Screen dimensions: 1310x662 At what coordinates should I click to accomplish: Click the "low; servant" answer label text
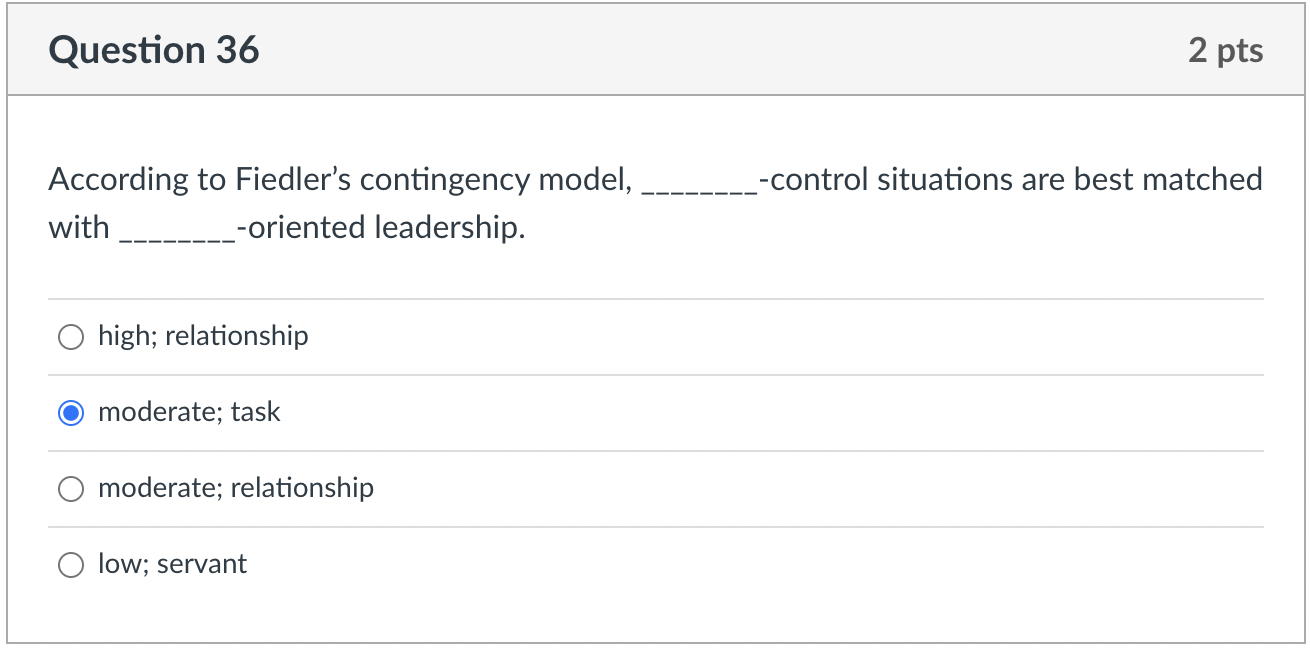[172, 564]
